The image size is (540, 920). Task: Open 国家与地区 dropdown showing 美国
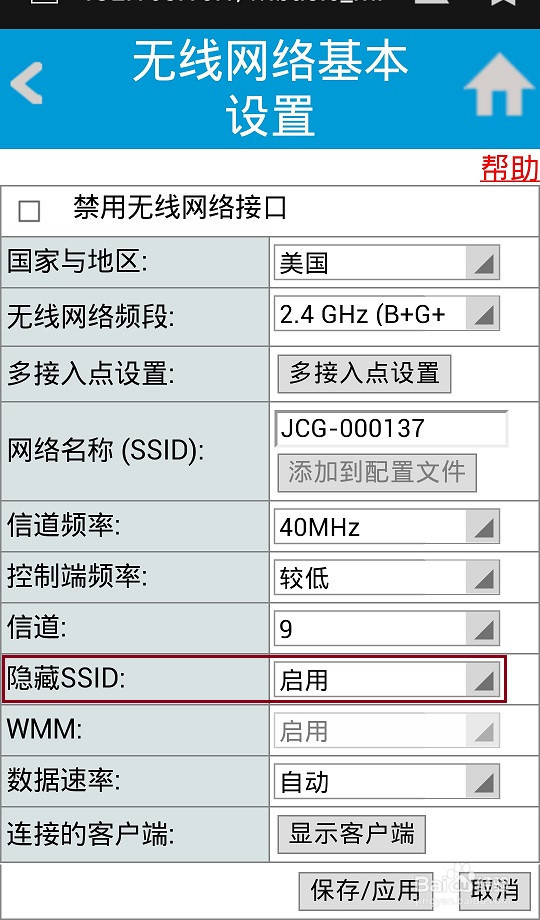(x=387, y=262)
